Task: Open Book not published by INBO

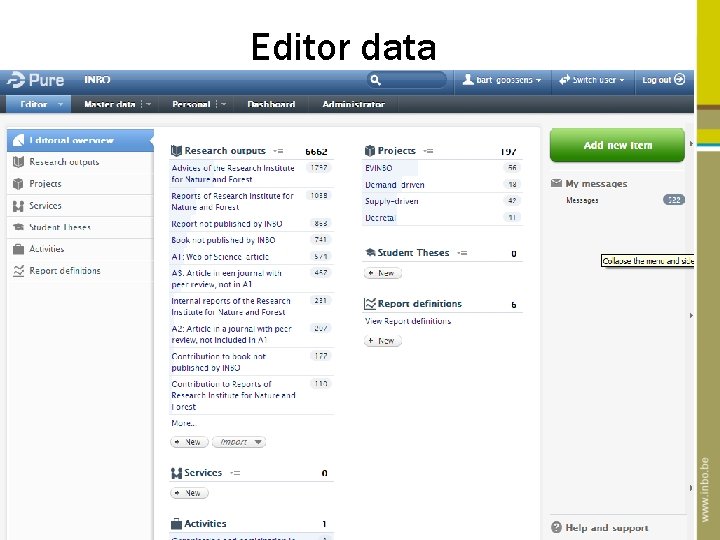Action: point(223,240)
